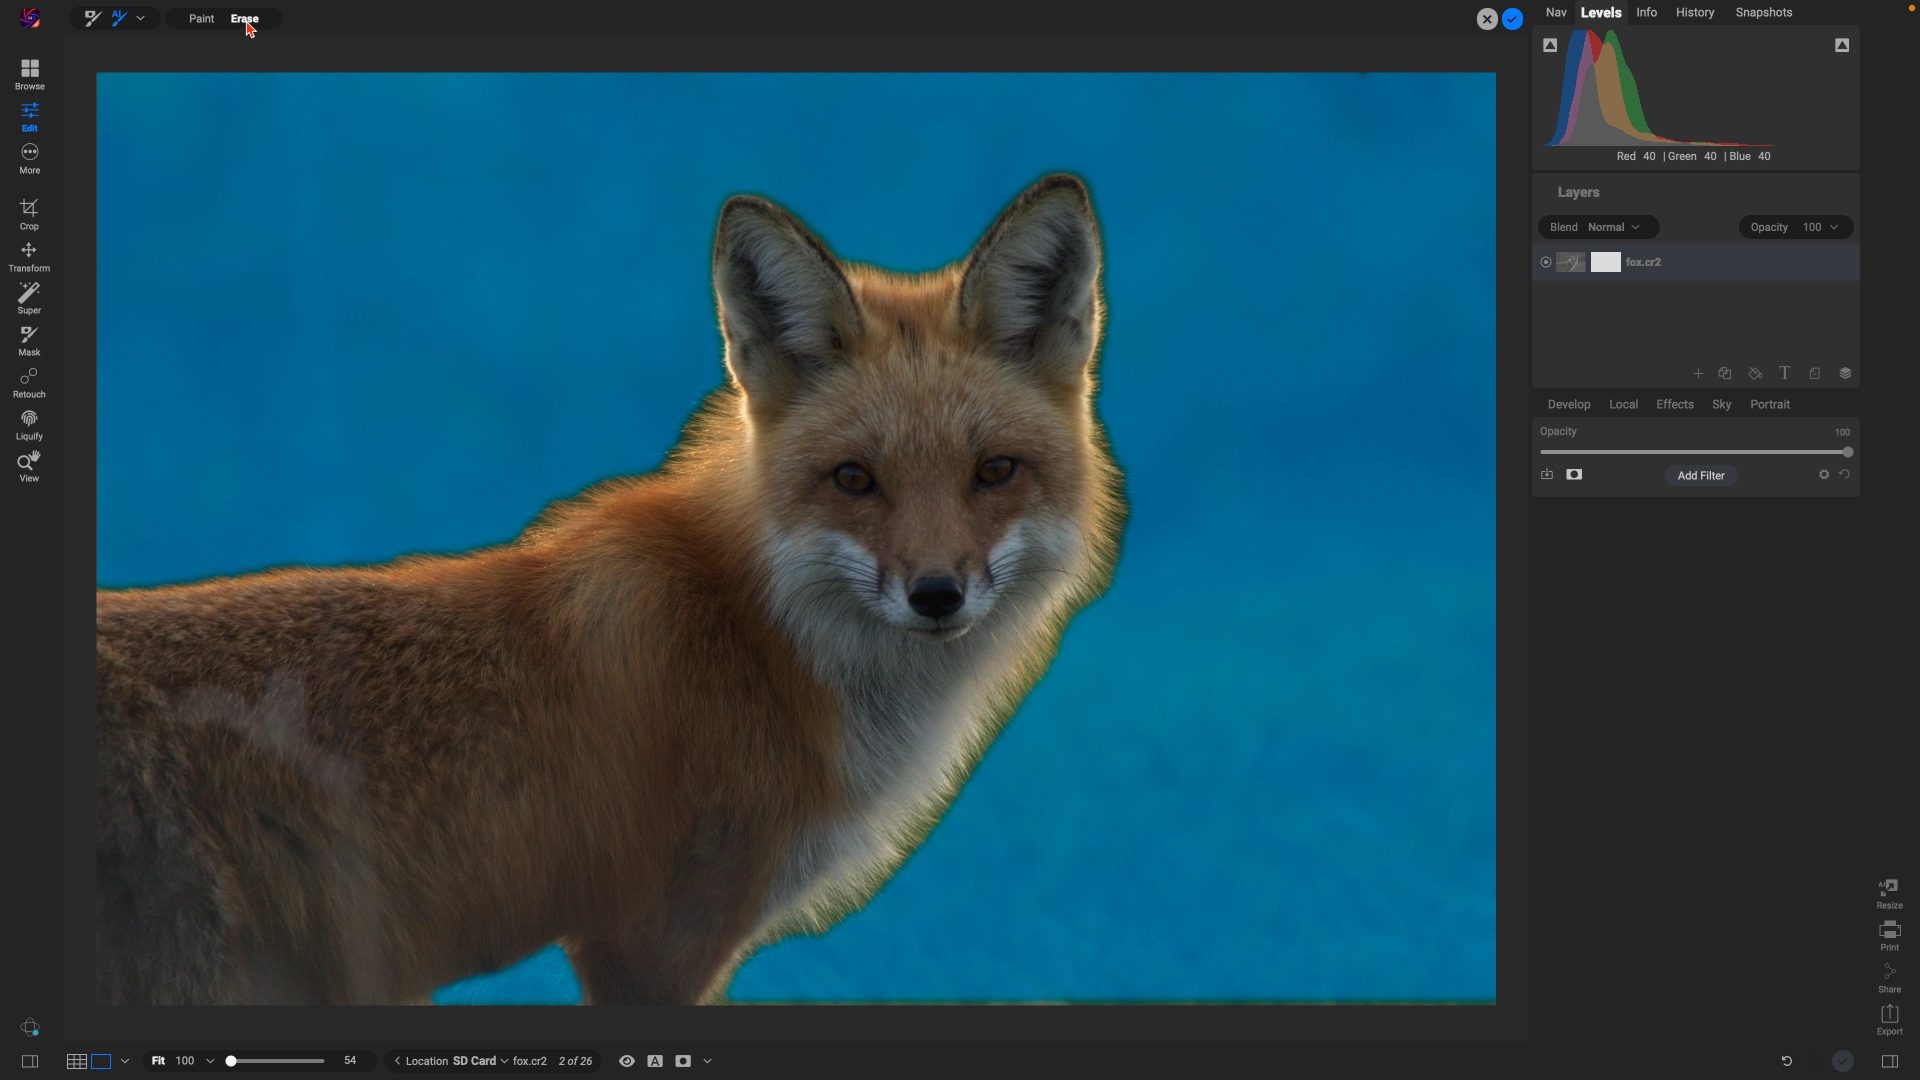Image resolution: width=1920 pixels, height=1080 pixels.
Task: Click the filter Opacity slider handle
Action: (x=1847, y=452)
